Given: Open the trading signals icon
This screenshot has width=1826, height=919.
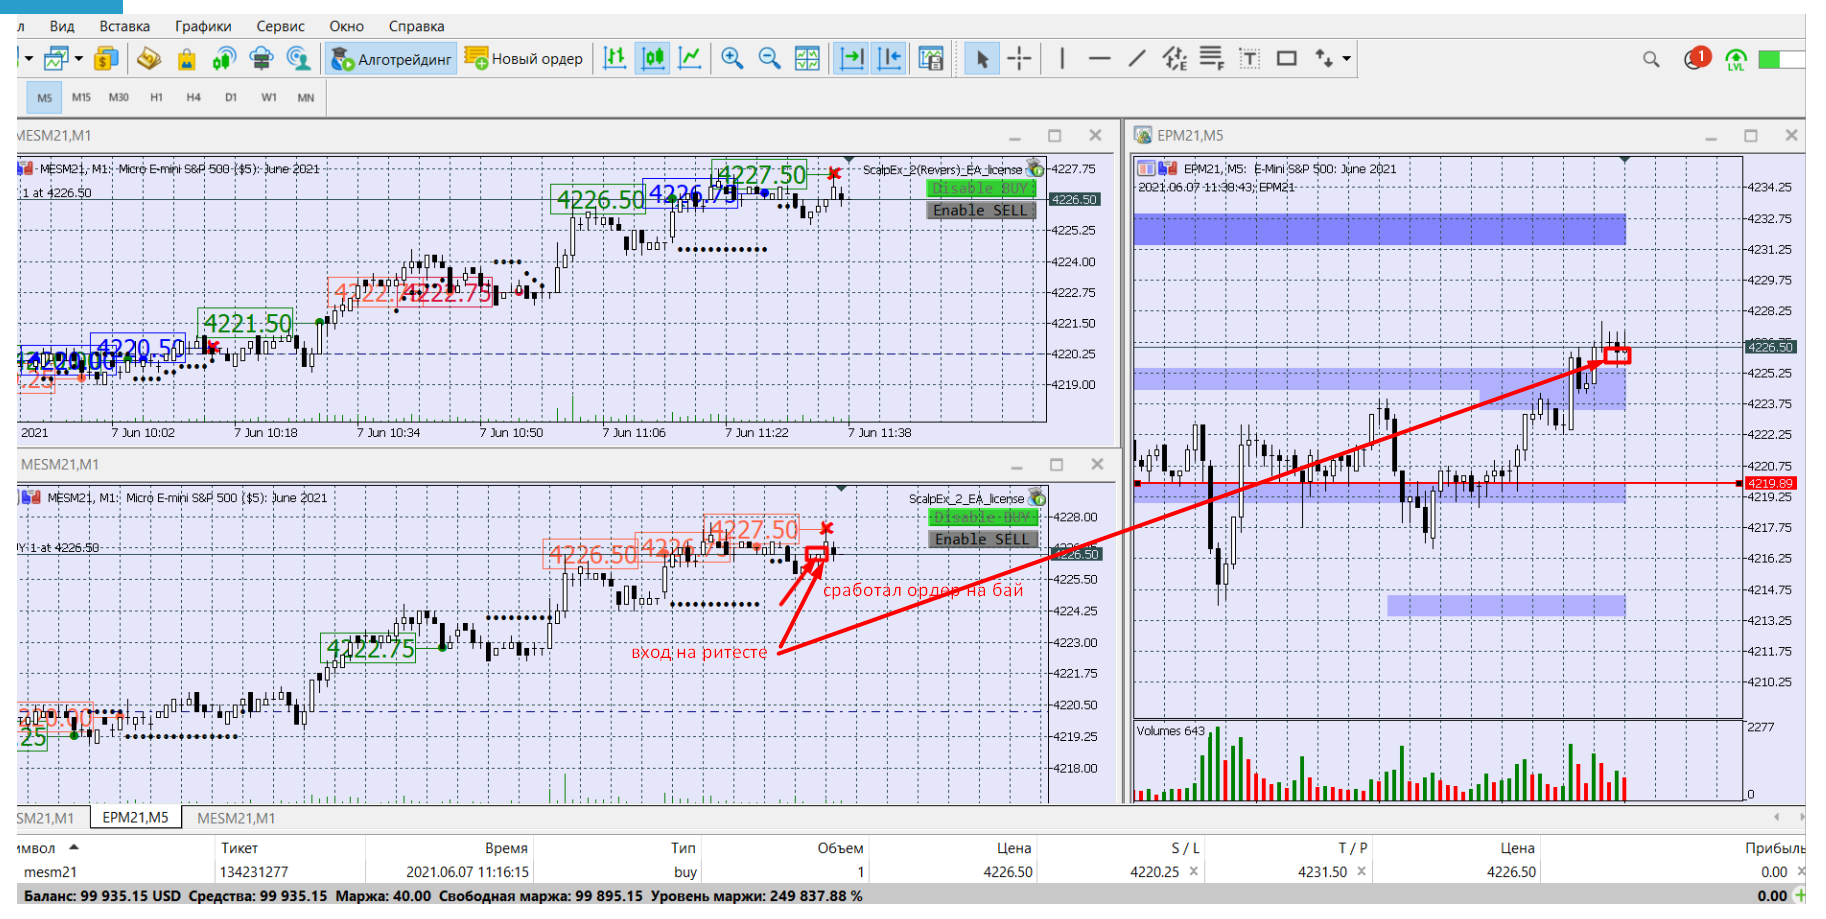Looking at the screenshot, I should point(224,59).
